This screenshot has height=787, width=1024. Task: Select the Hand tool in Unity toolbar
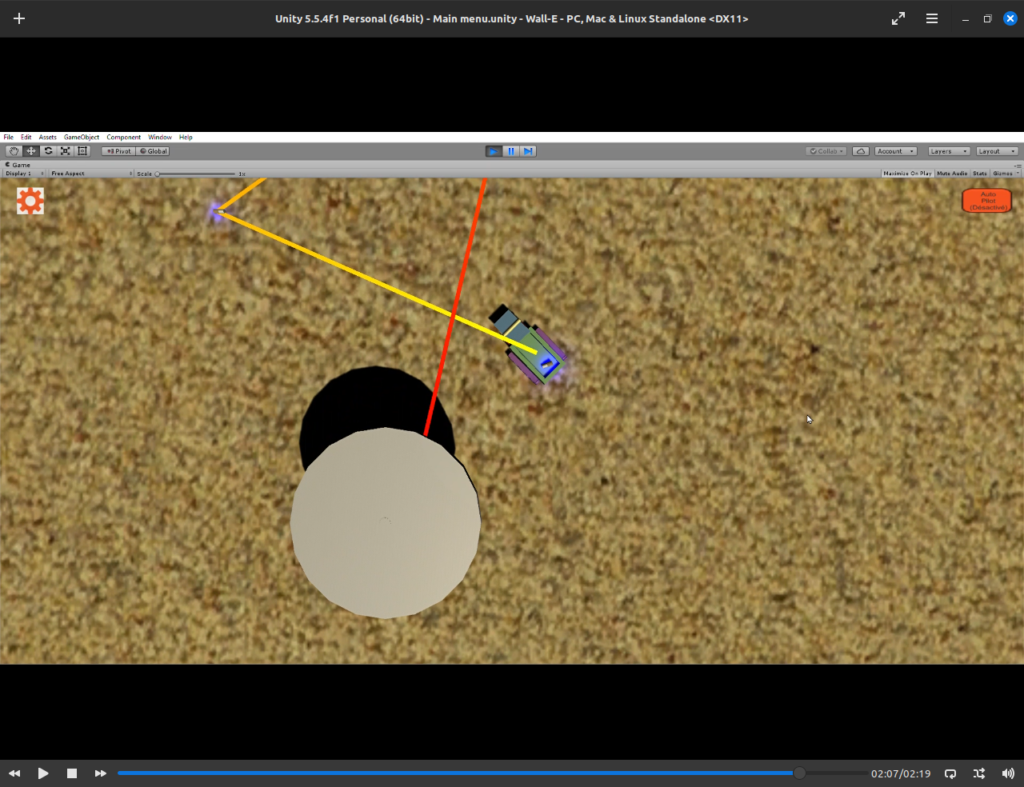(x=14, y=151)
